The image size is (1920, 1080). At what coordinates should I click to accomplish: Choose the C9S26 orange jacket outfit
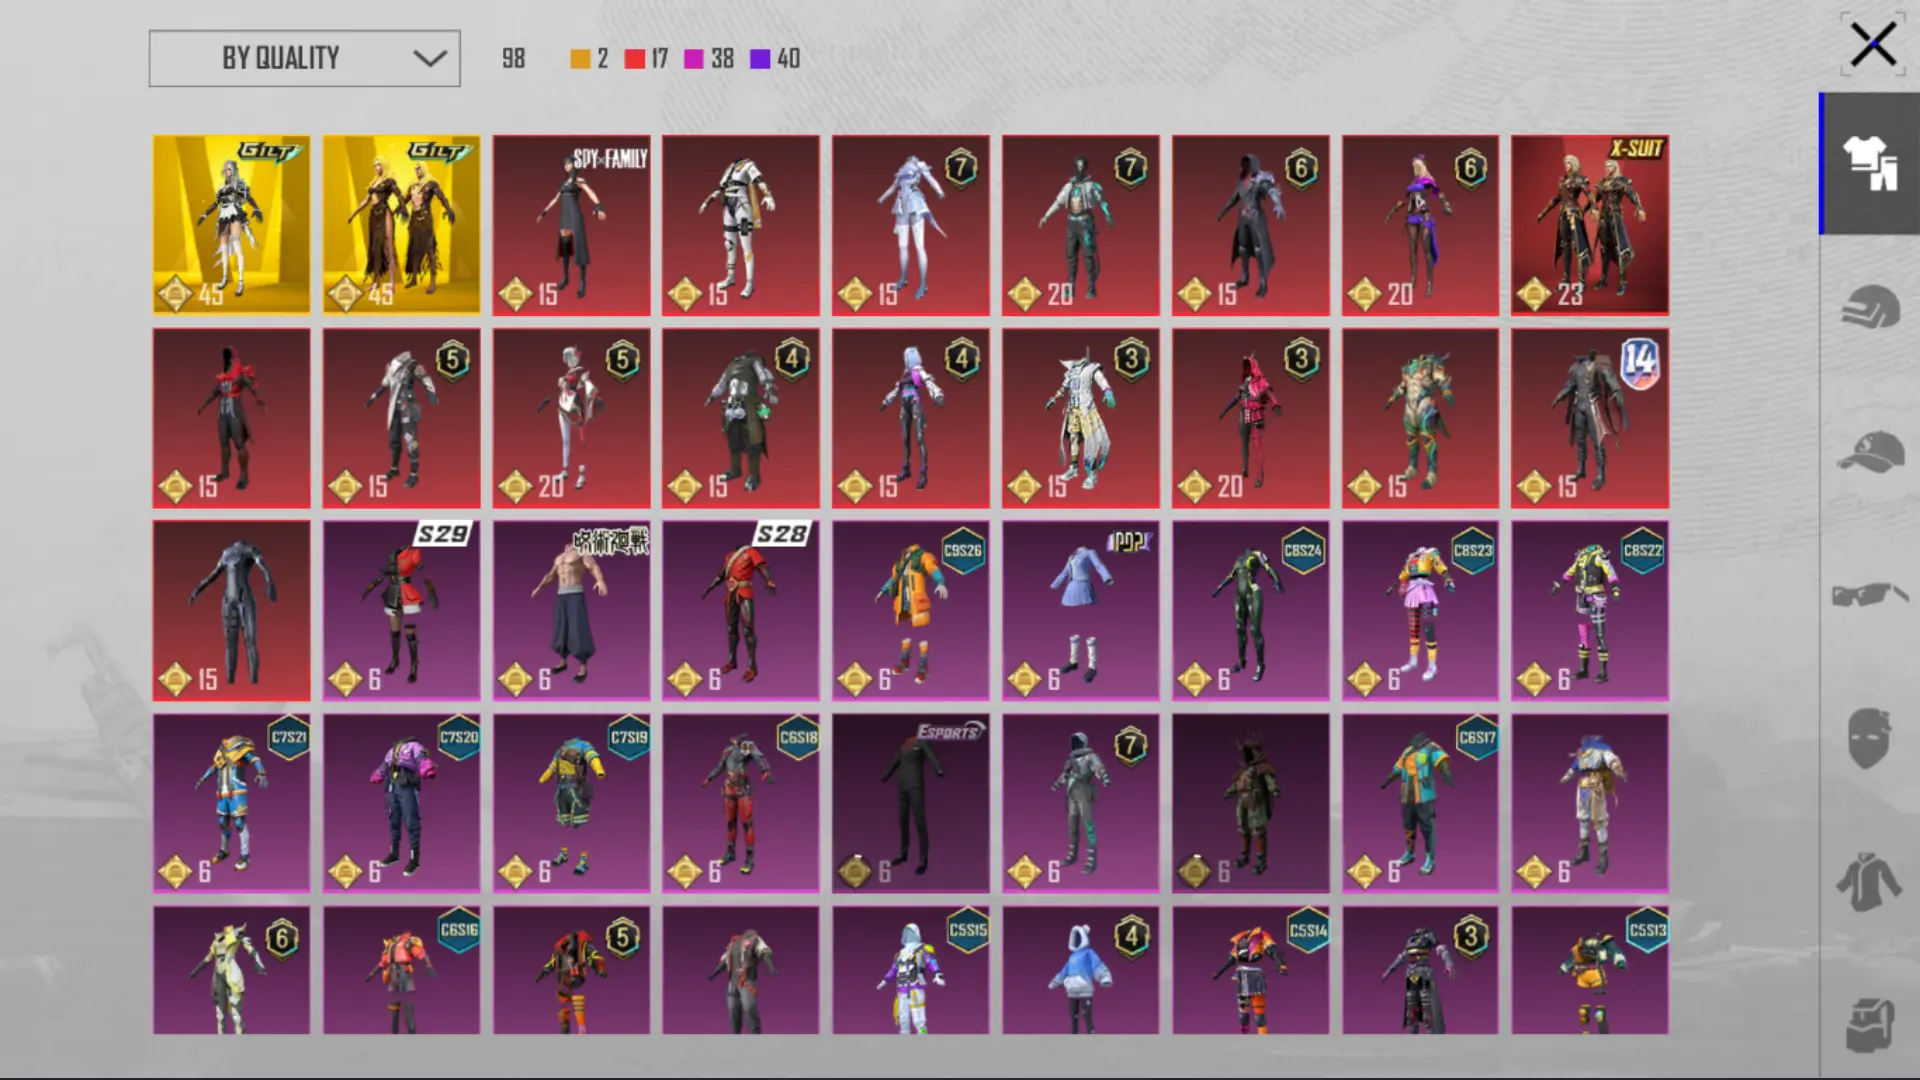coord(910,610)
